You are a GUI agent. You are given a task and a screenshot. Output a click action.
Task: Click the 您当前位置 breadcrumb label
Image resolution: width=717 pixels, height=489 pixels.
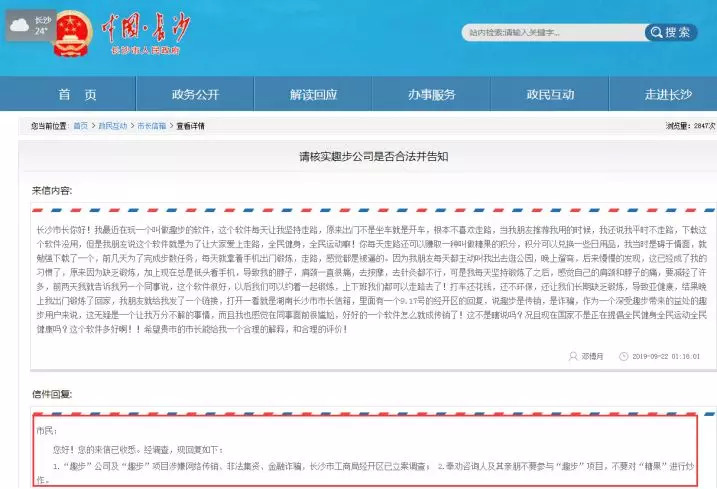click(49, 126)
